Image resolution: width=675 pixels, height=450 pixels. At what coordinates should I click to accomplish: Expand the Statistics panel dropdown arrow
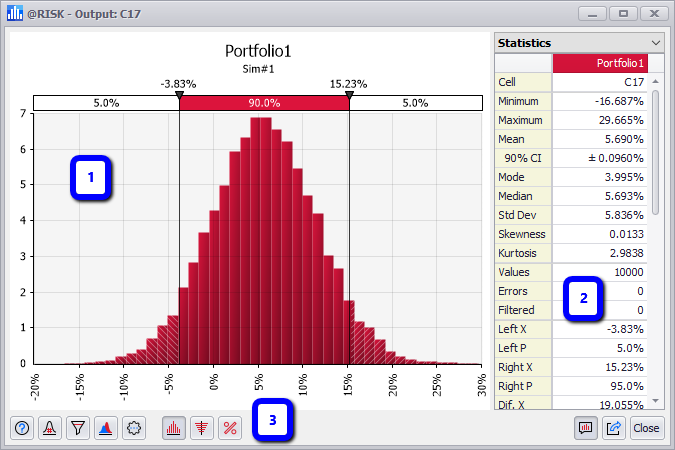pyautogui.click(x=656, y=43)
